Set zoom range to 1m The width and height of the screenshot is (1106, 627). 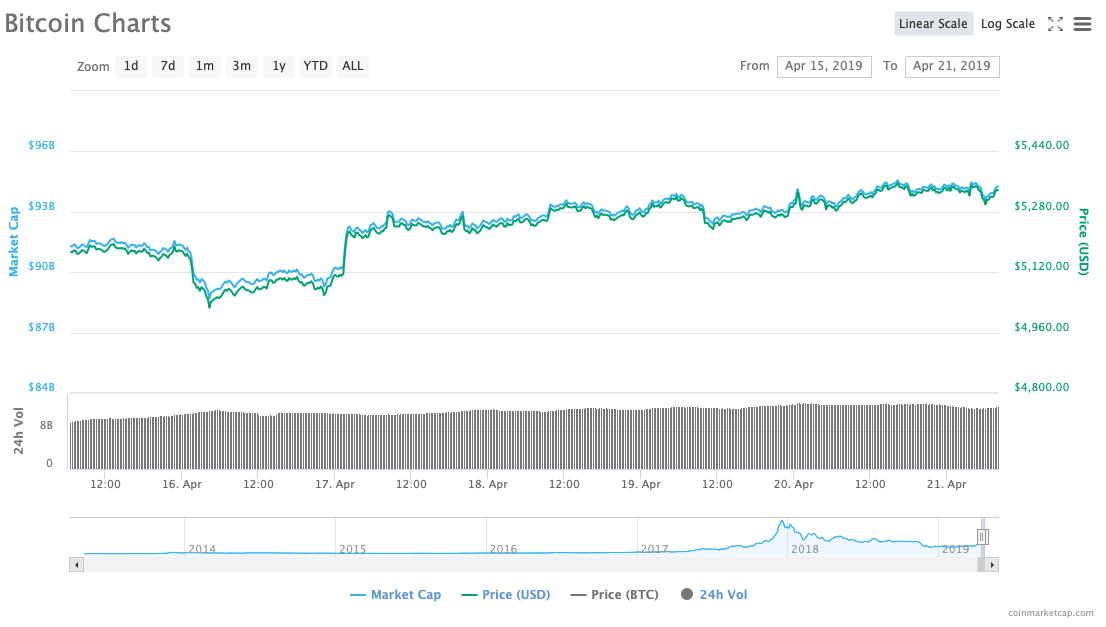205,66
